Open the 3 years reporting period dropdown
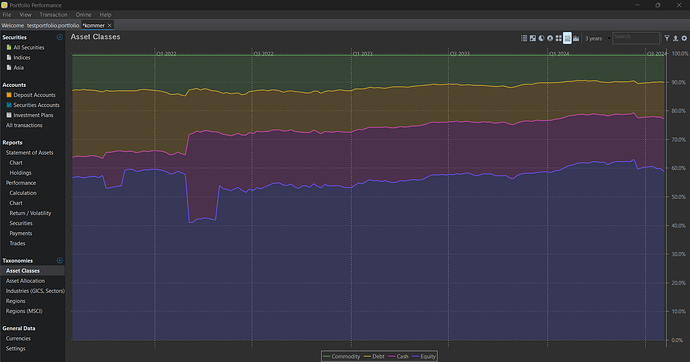The width and height of the screenshot is (690, 362). (597, 39)
